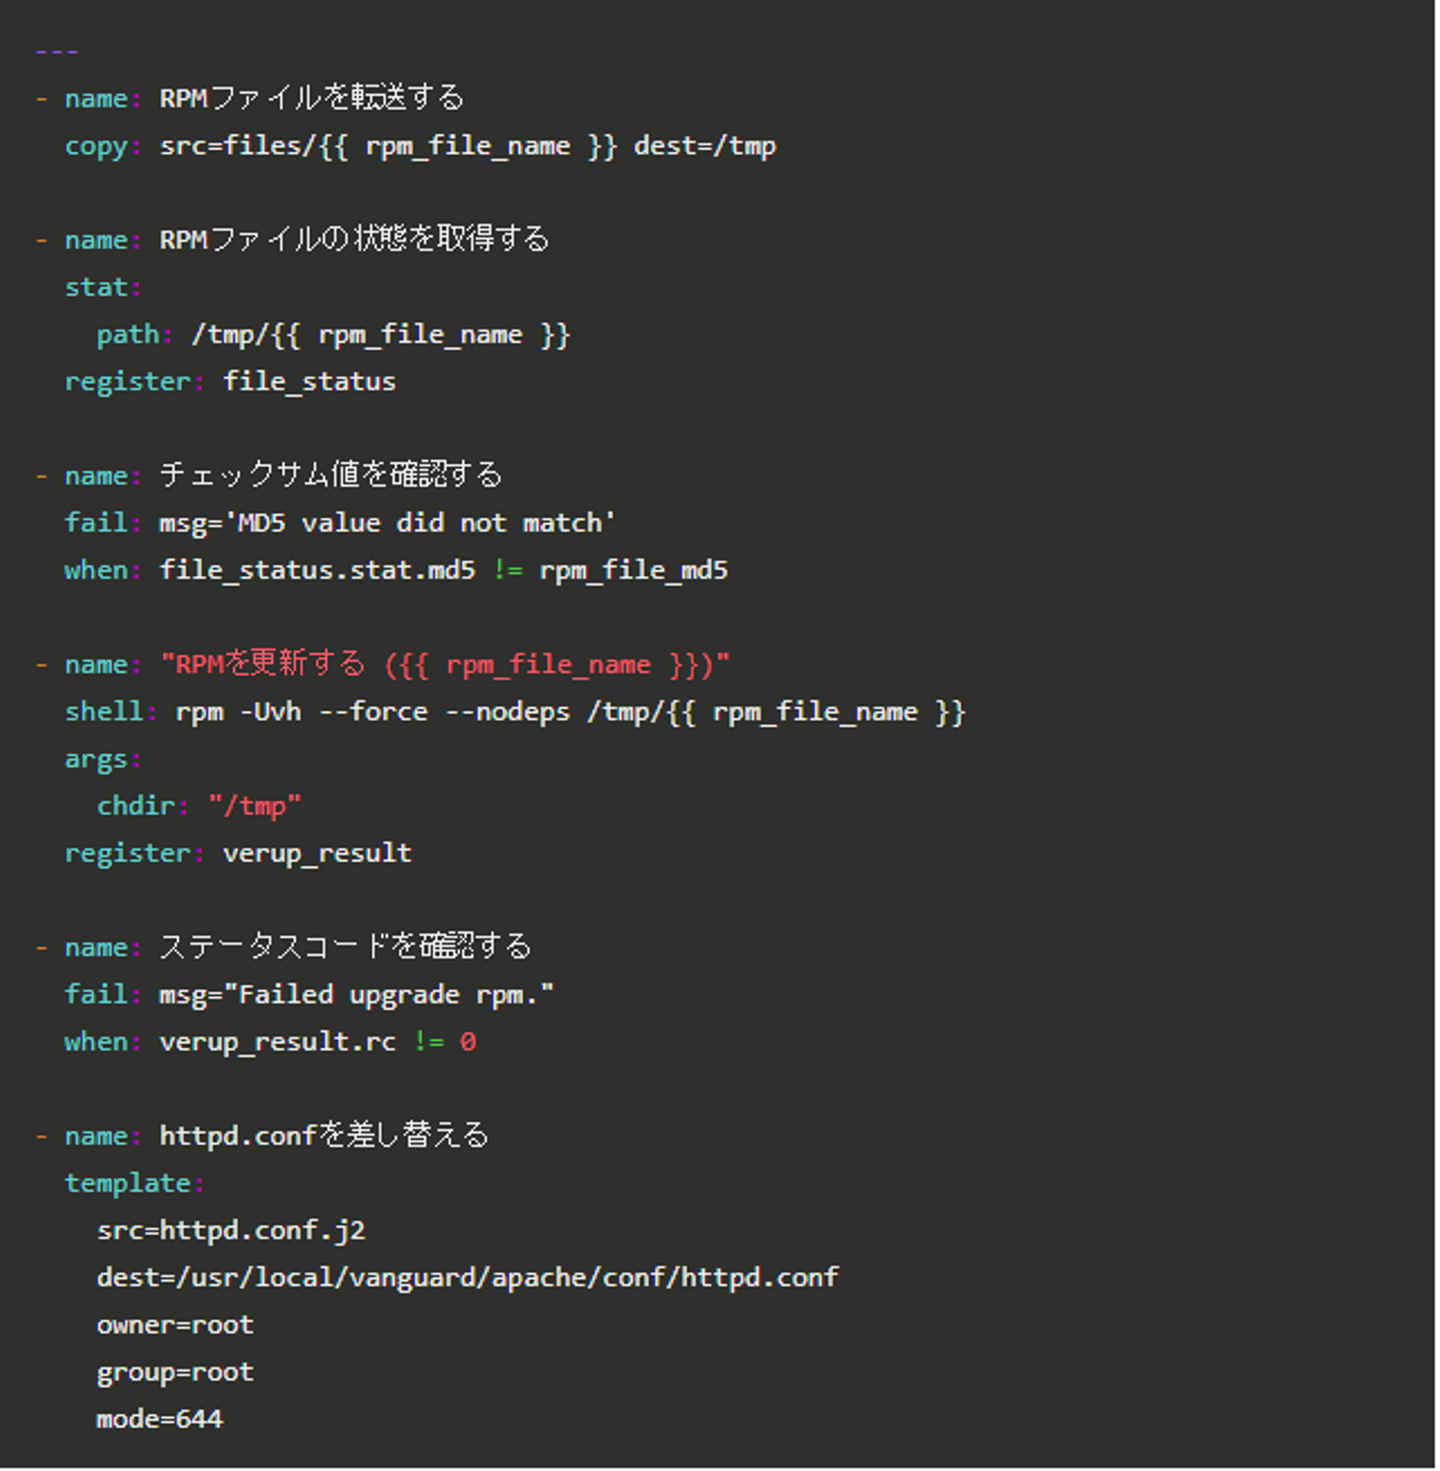Click the file_status register value
1440x1471 pixels.
(x=309, y=382)
